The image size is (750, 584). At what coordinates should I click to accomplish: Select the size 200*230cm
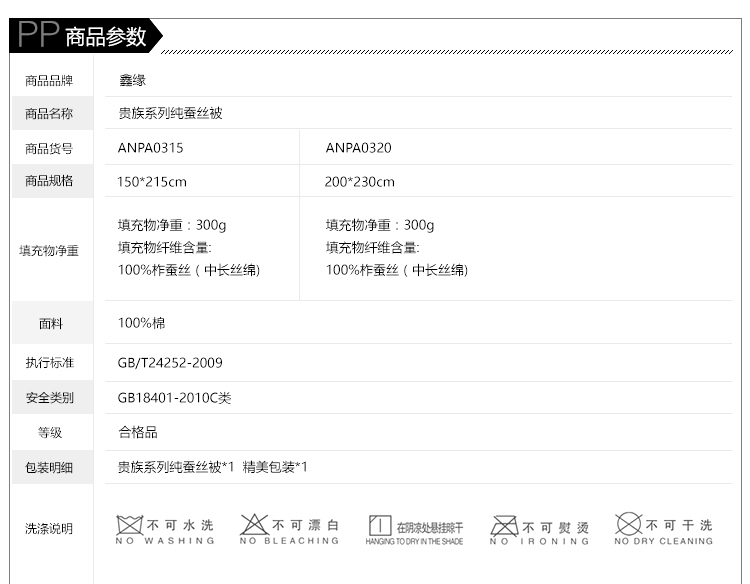[x=360, y=182]
